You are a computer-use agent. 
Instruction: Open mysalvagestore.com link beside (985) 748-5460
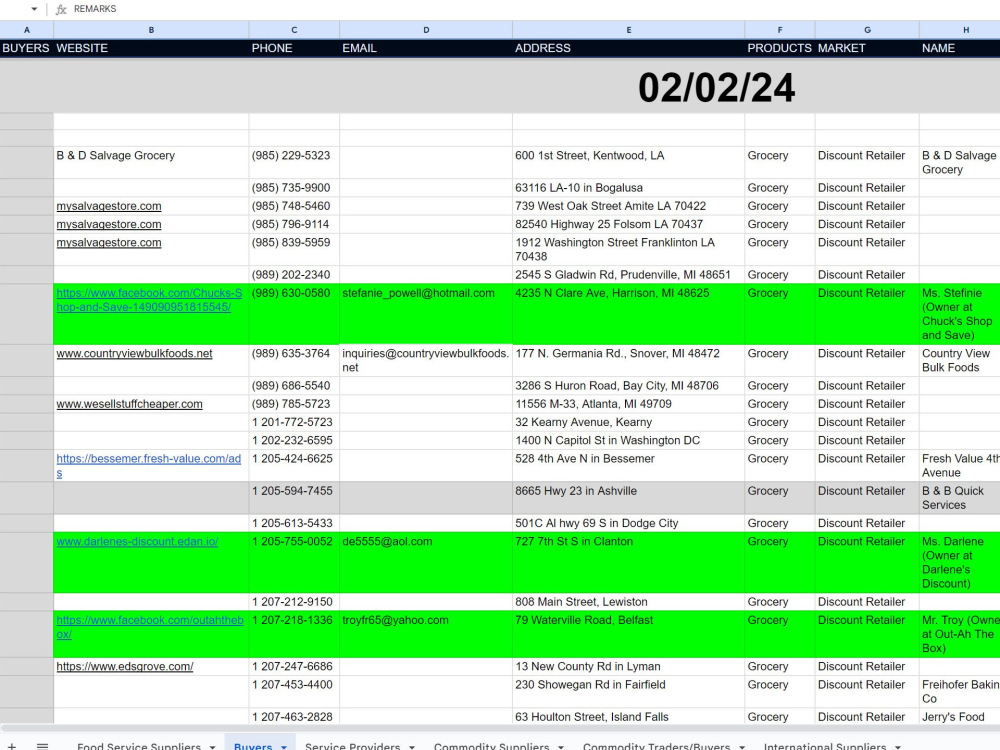109,206
